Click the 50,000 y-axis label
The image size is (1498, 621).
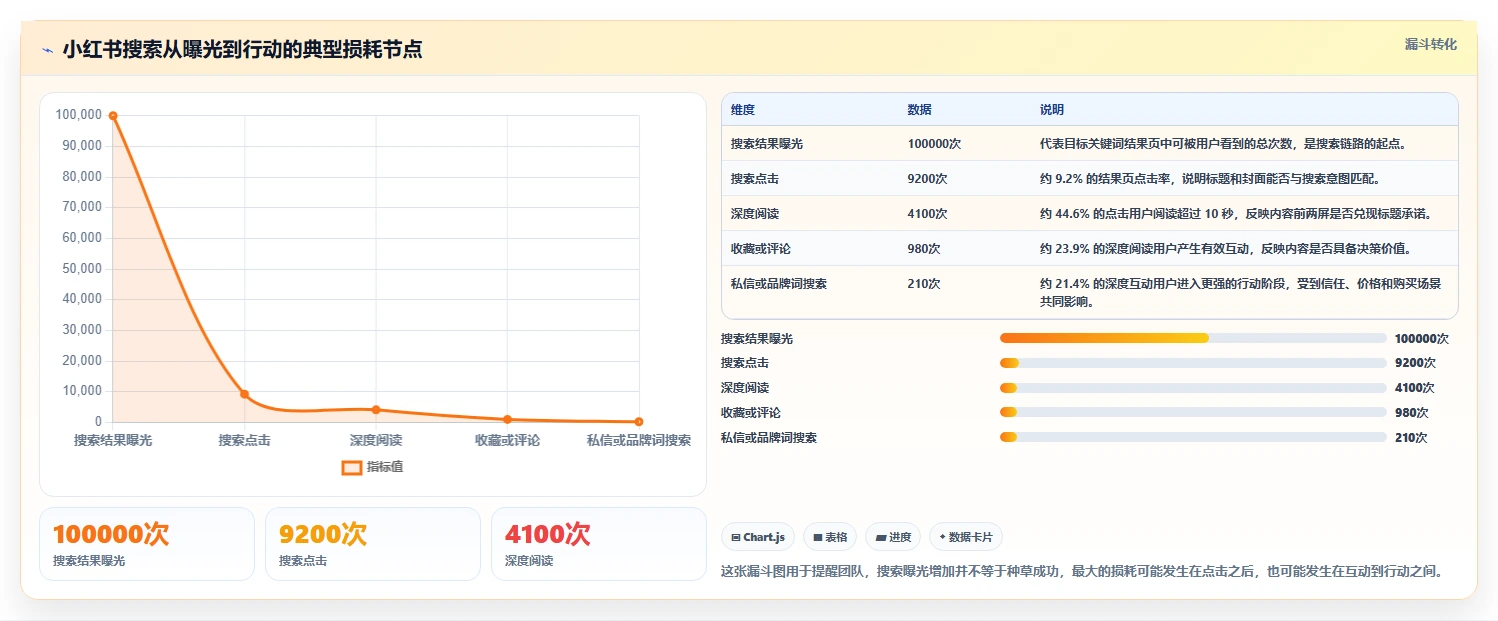pyautogui.click(x=82, y=268)
